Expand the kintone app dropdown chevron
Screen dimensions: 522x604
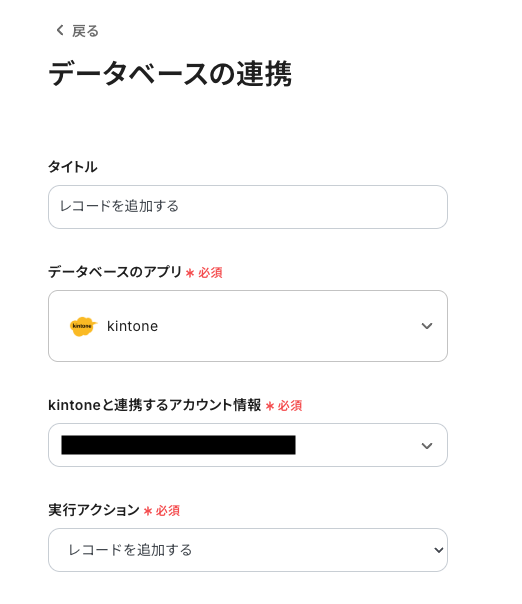pyautogui.click(x=426, y=326)
